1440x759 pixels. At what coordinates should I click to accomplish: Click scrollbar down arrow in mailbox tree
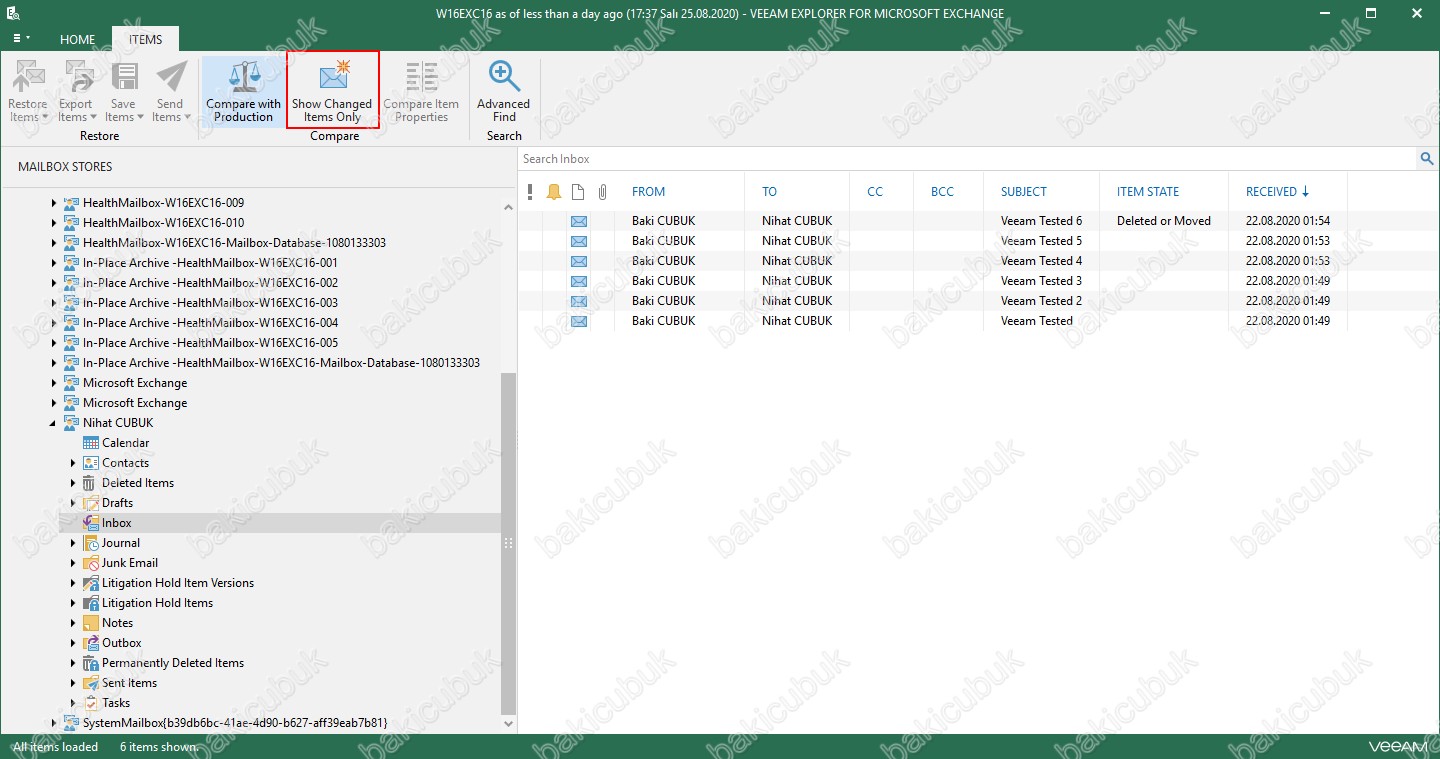coord(509,723)
